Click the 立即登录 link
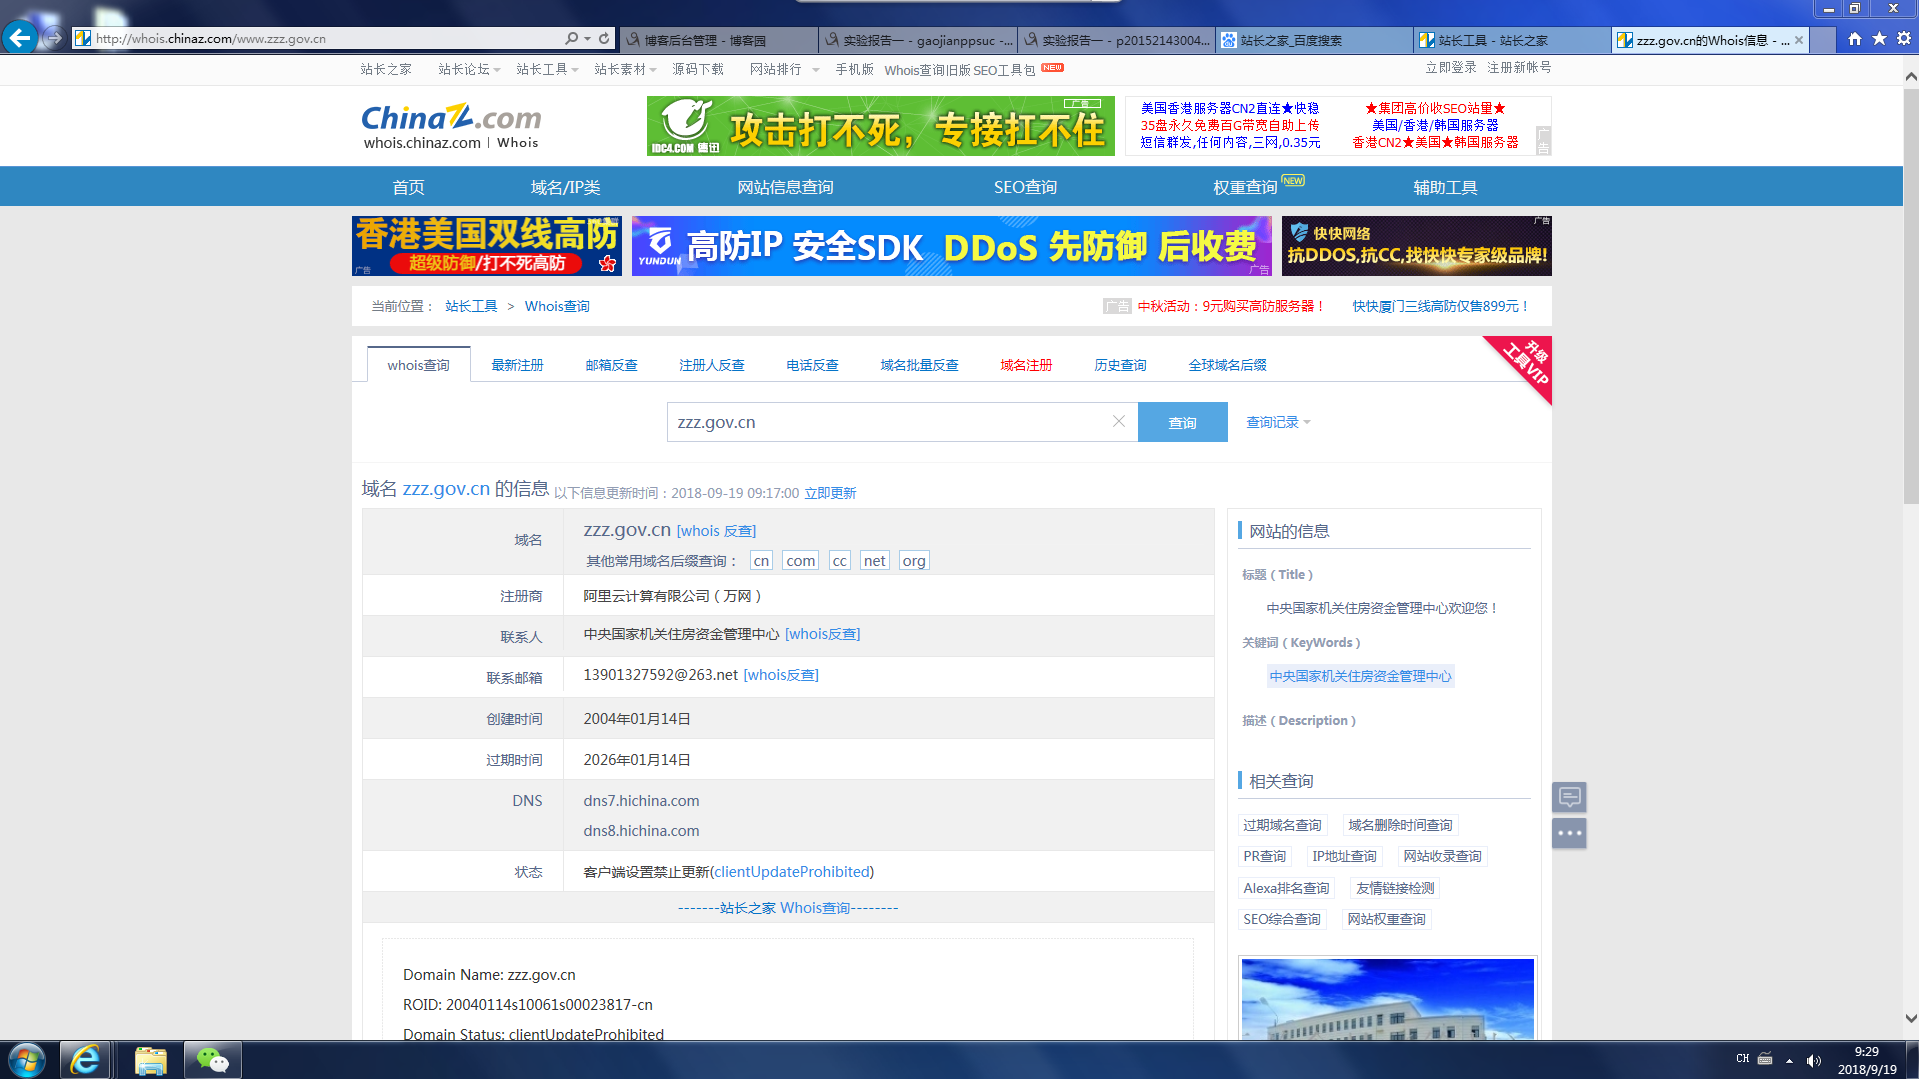Screen dimensions: 1919x1079 (1451, 67)
